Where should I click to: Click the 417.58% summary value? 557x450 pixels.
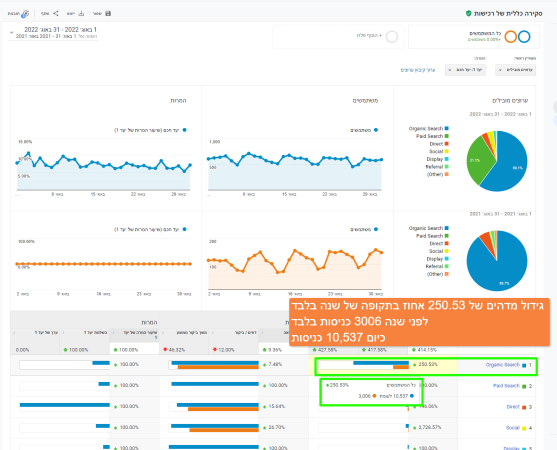[377, 350]
